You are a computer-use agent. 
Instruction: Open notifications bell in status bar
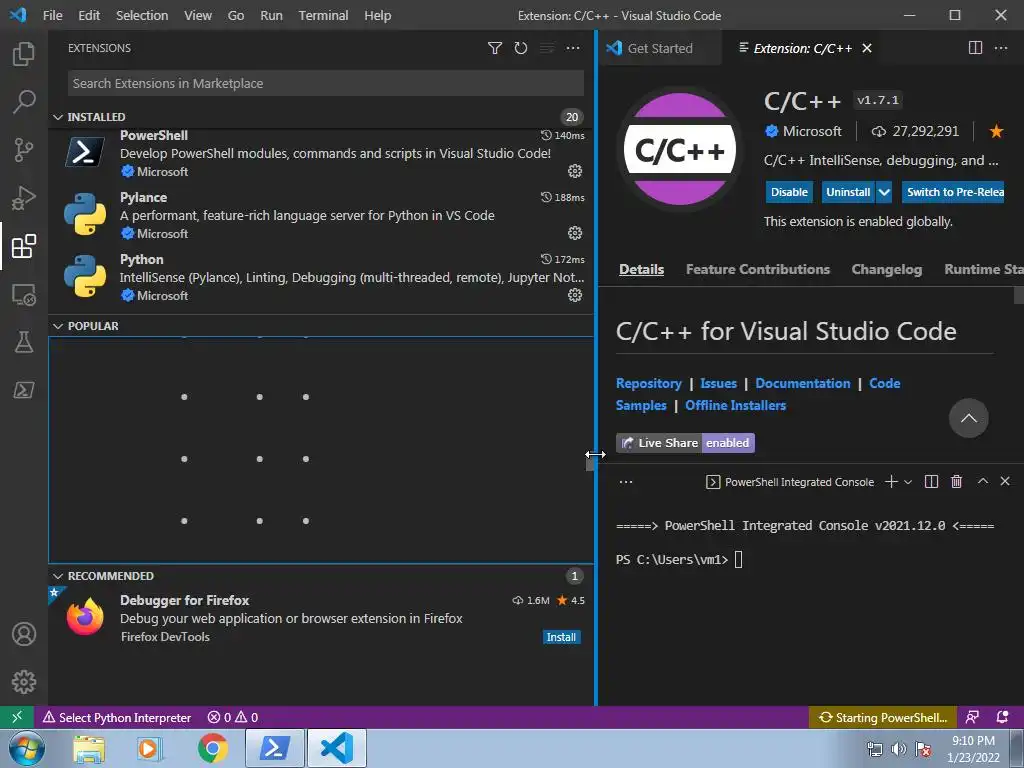pyautogui.click(x=1002, y=717)
